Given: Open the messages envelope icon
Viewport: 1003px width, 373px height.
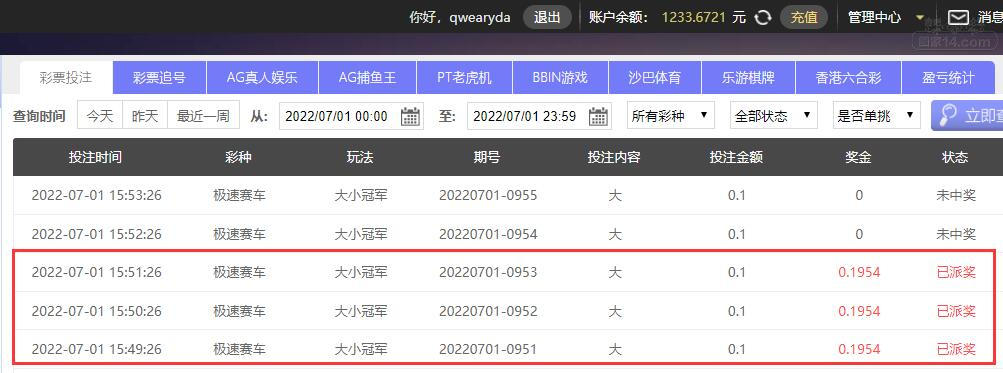Looking at the screenshot, I should pyautogui.click(x=958, y=17).
